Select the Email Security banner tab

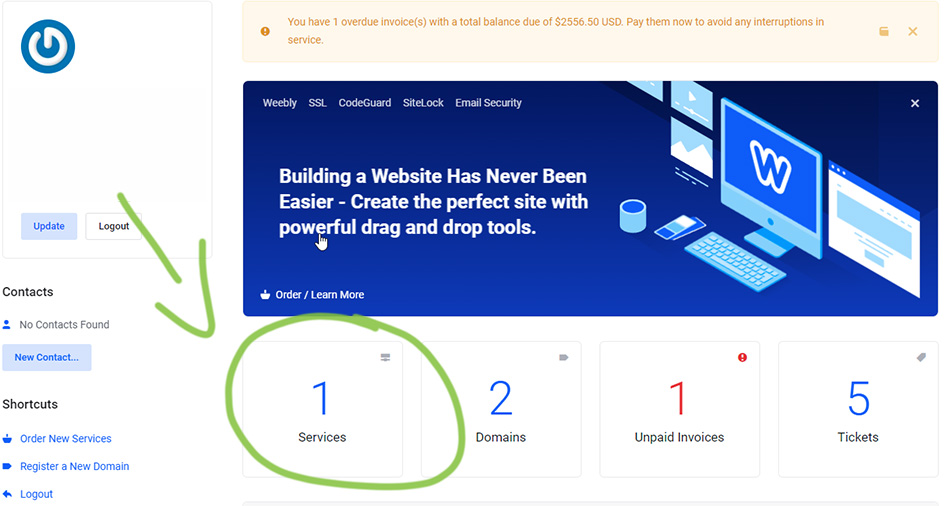(489, 103)
